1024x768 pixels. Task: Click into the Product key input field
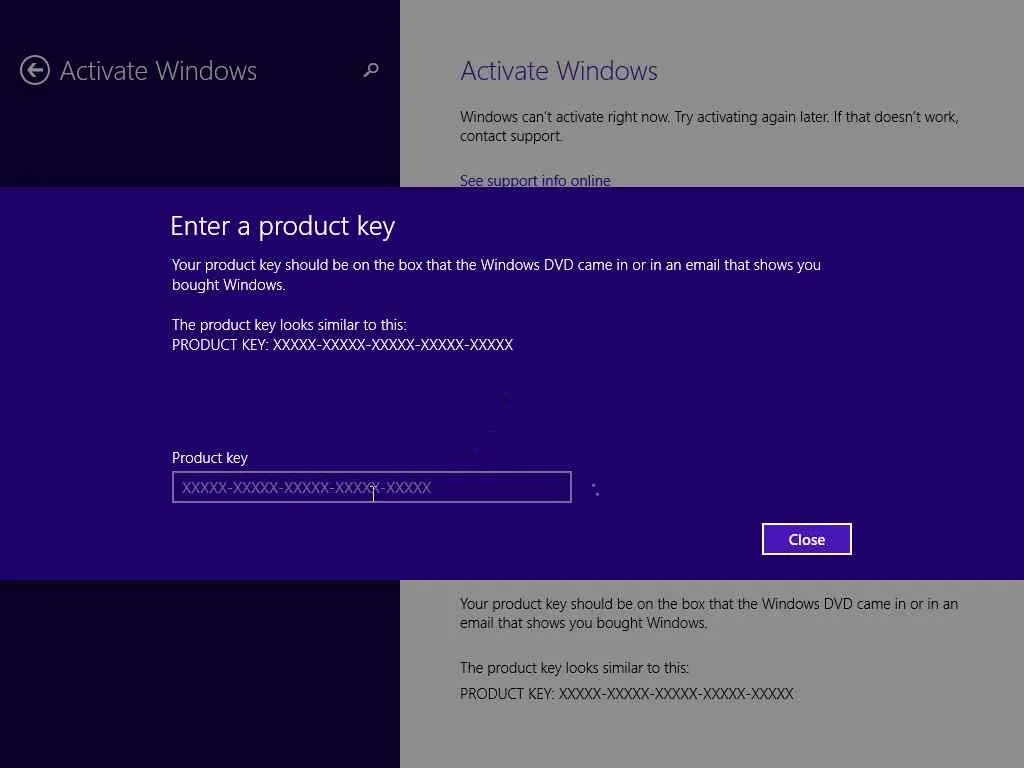[x=372, y=487]
